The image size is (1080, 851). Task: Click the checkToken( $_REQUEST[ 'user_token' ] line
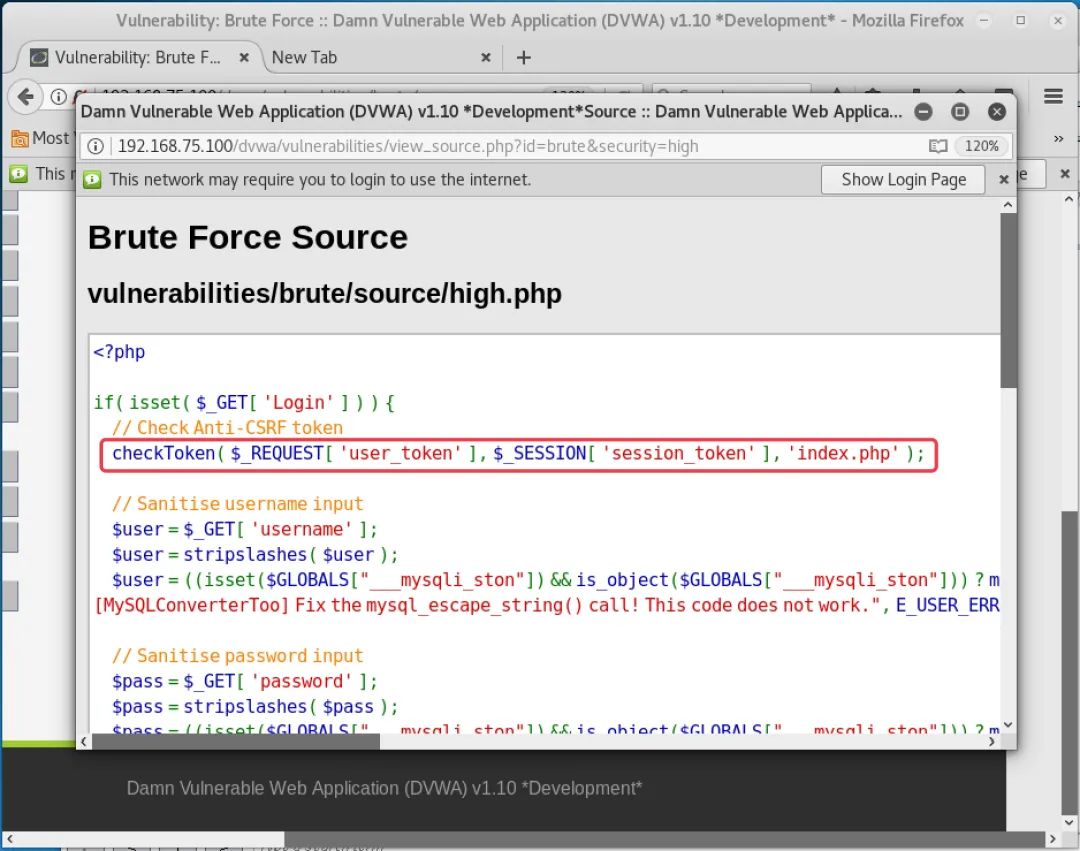[518, 454]
